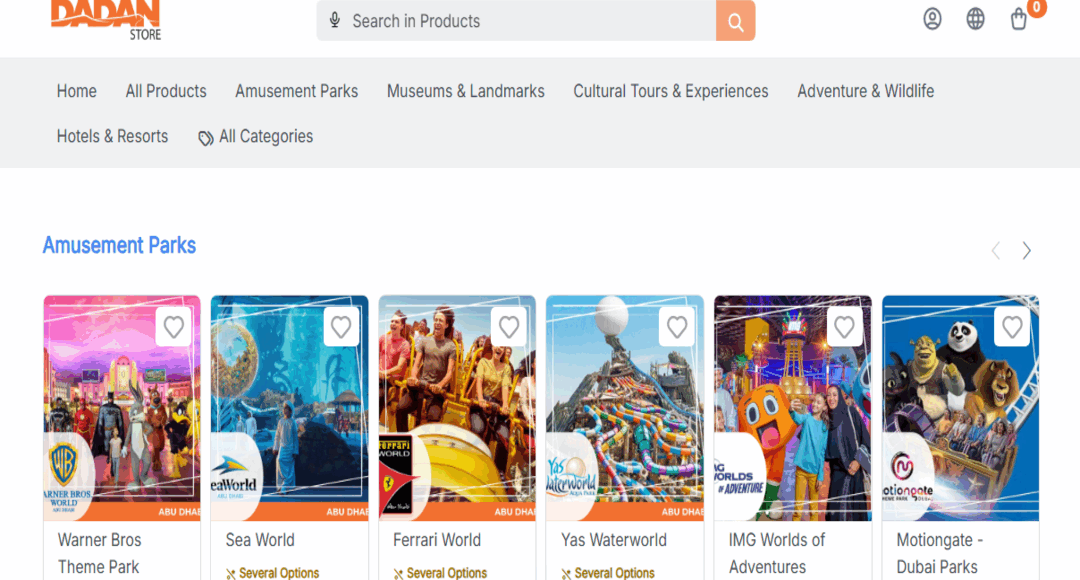Click the Amusement Parks section heading link
1080x580 pixels.
[x=119, y=246]
